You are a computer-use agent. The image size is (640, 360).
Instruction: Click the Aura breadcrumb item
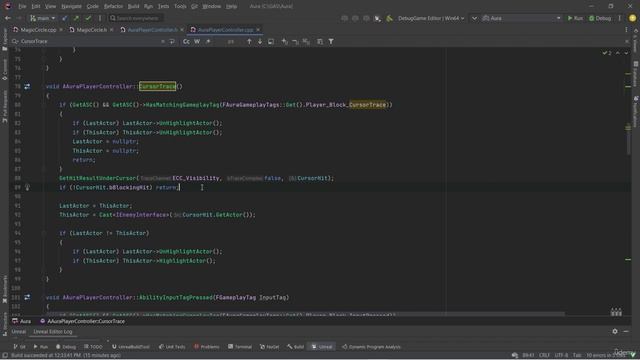click(x=22, y=322)
